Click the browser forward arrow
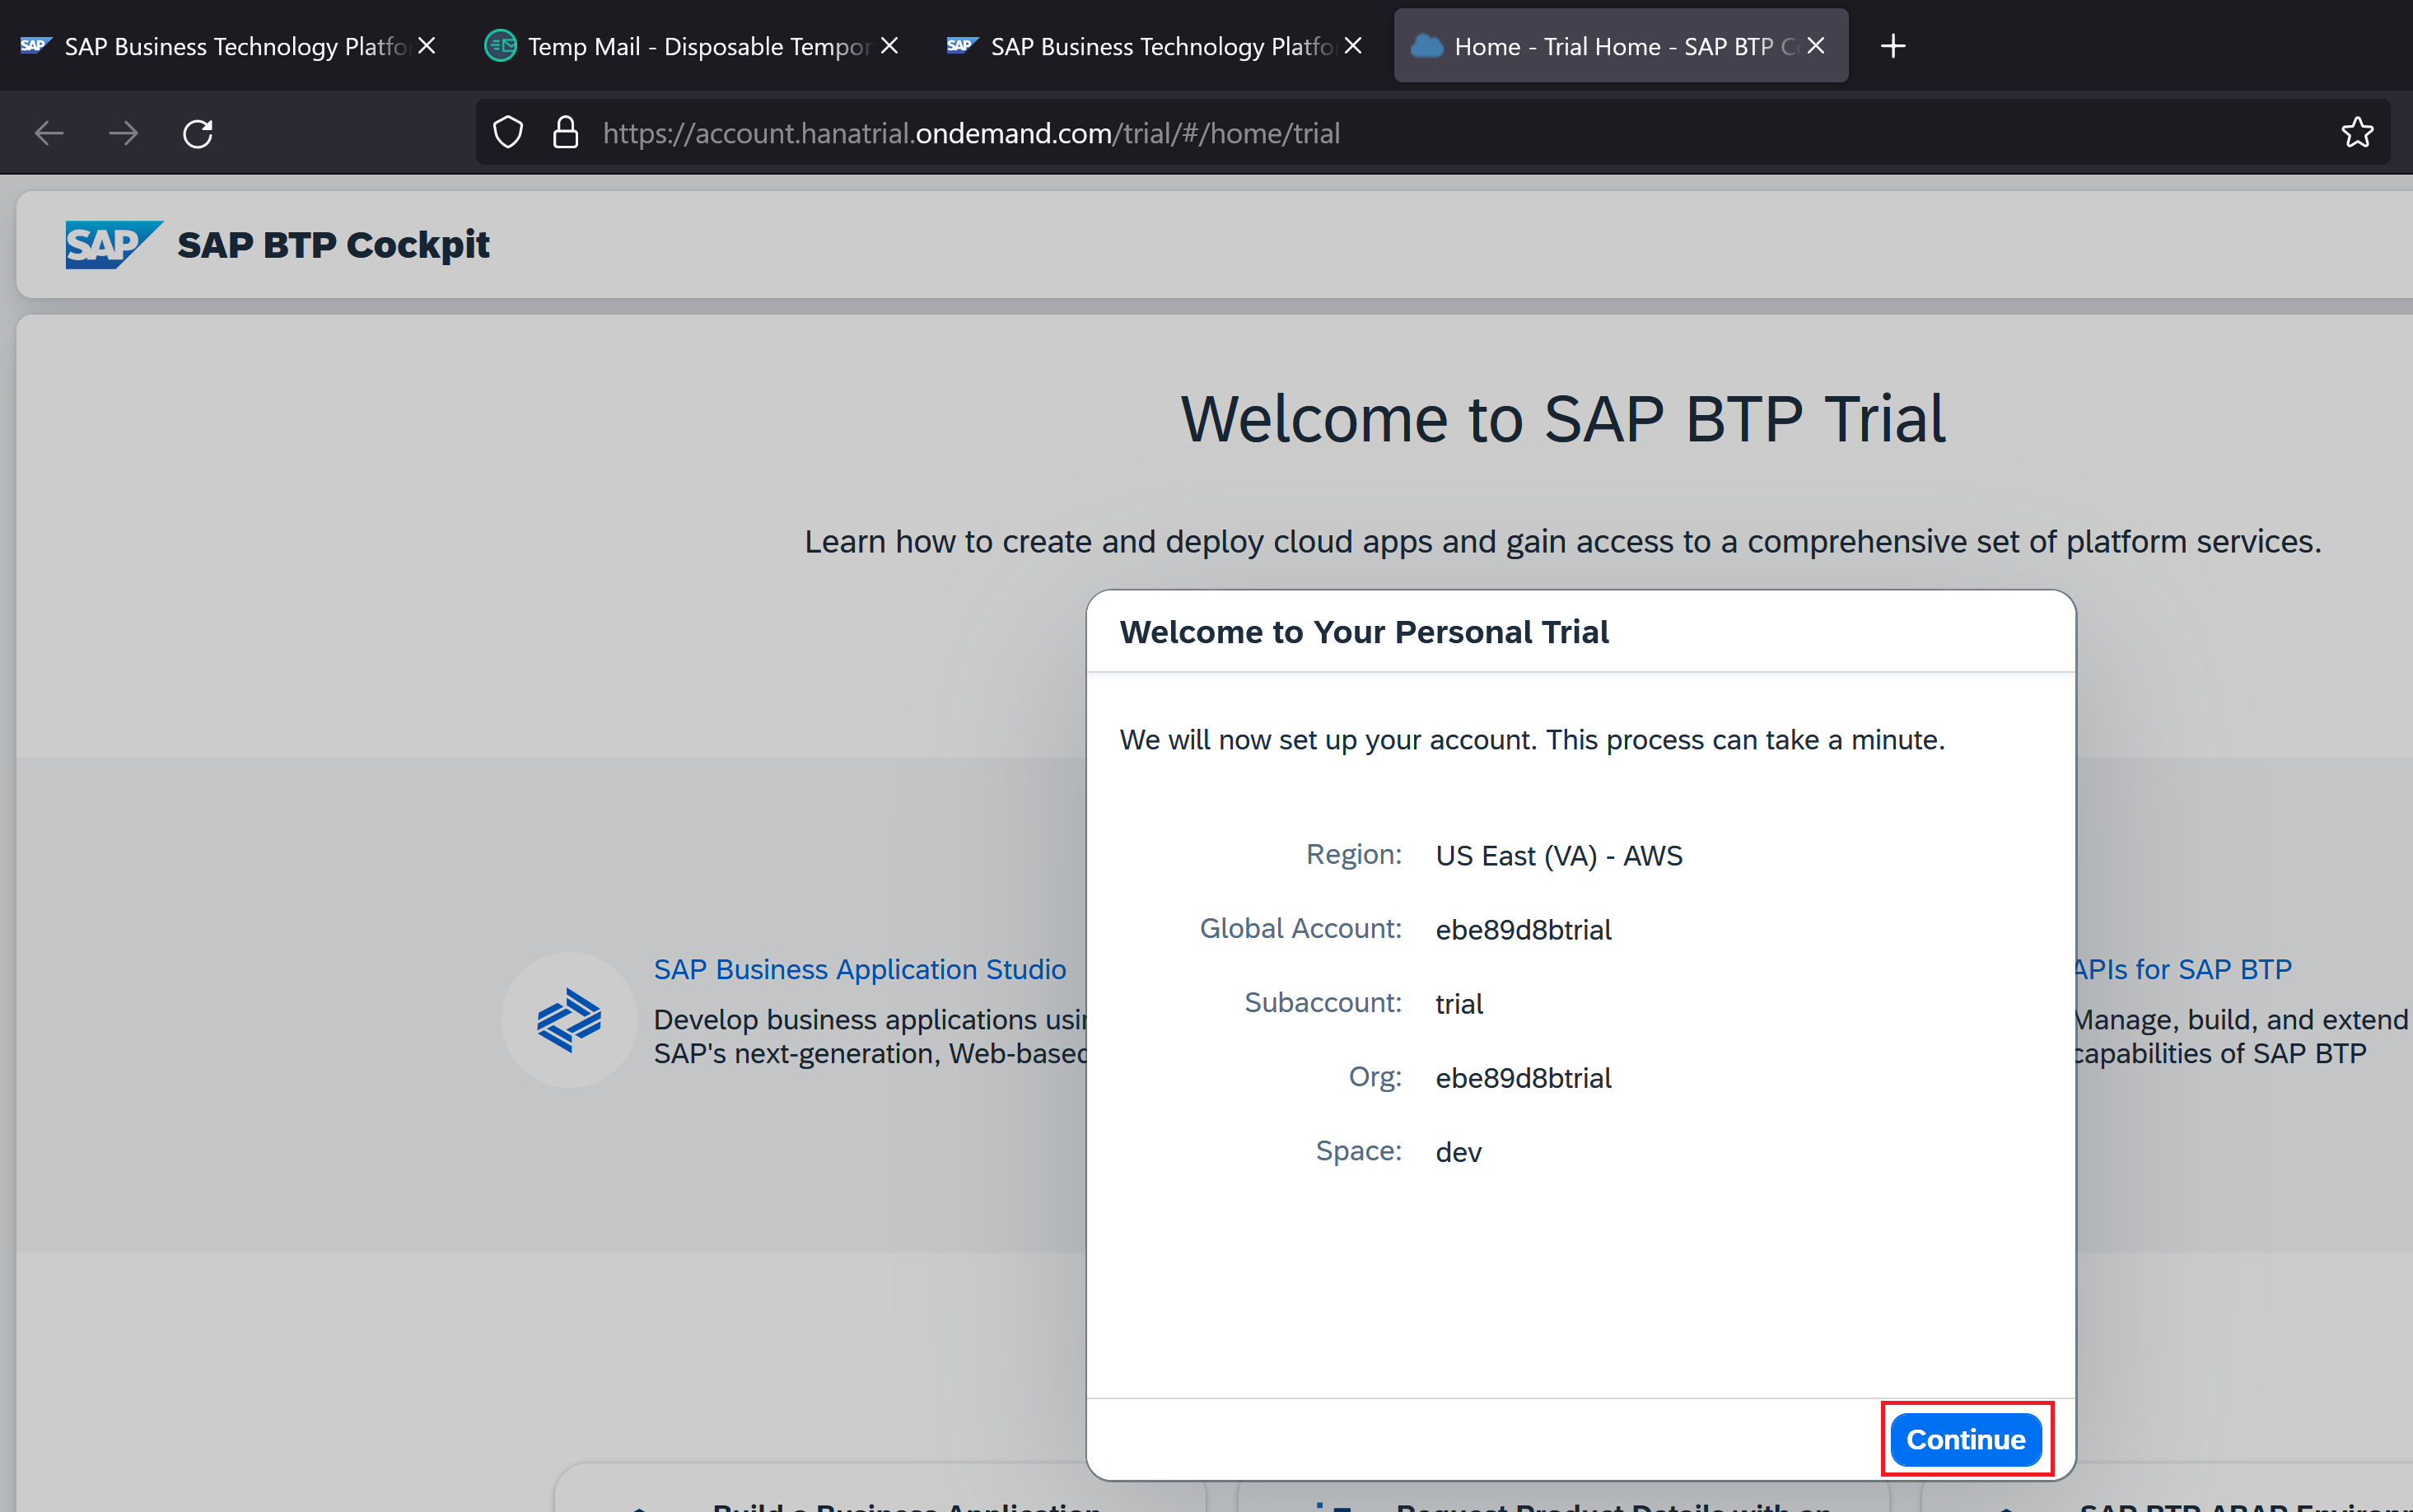The height and width of the screenshot is (1512, 2413). [123, 133]
